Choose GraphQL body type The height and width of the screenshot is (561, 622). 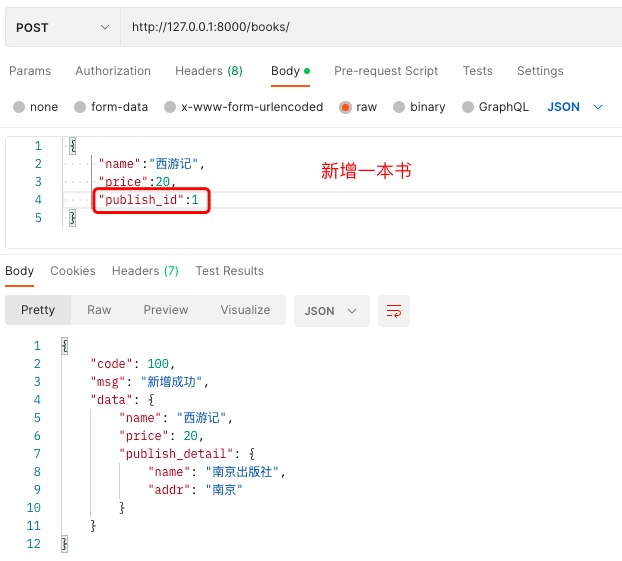click(467, 107)
